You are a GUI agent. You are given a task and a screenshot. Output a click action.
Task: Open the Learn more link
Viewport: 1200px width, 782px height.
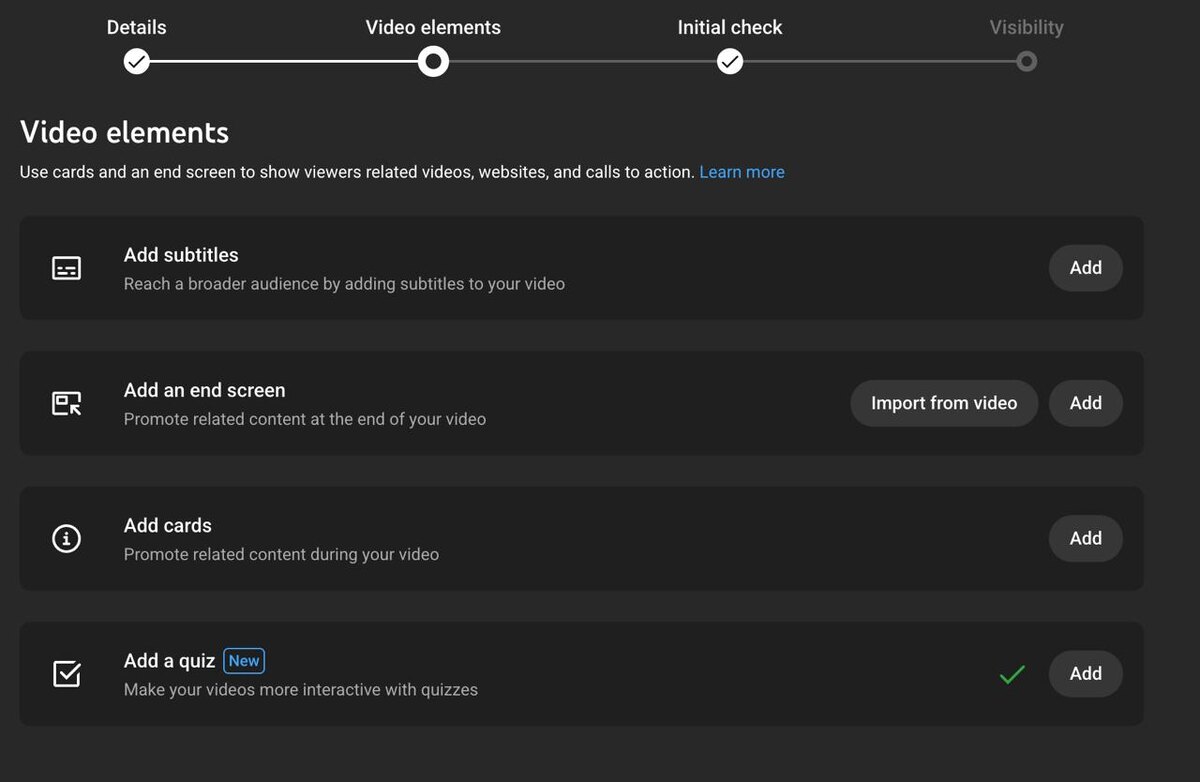[741, 172]
